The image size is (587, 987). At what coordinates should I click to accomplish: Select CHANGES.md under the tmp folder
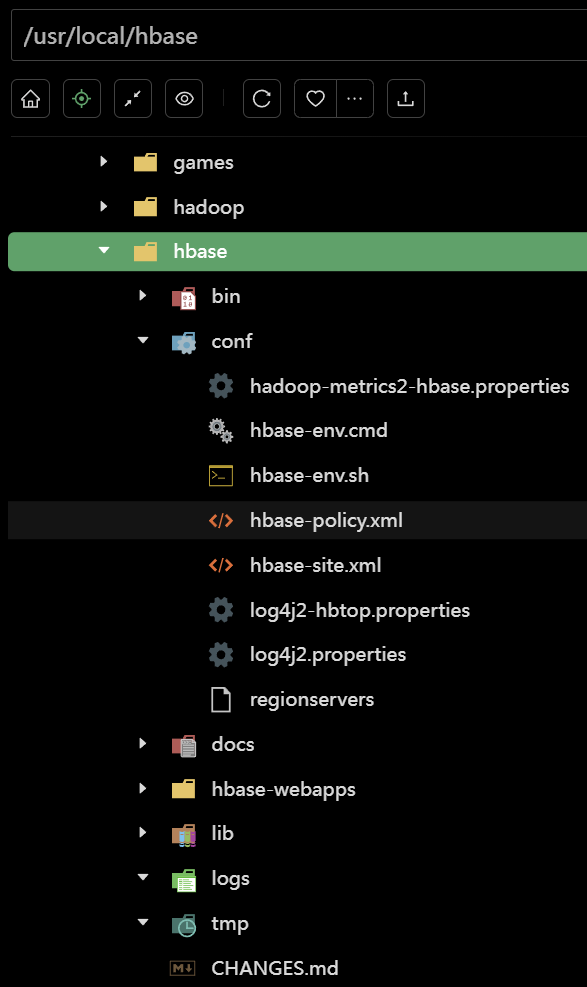coord(274,967)
